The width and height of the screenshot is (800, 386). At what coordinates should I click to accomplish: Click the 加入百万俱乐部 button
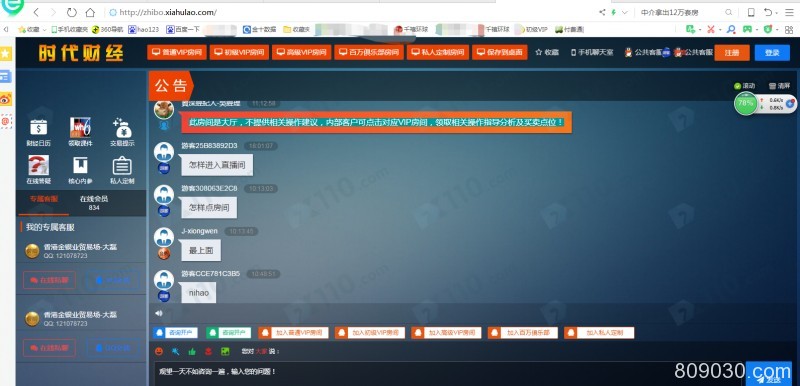(522, 333)
